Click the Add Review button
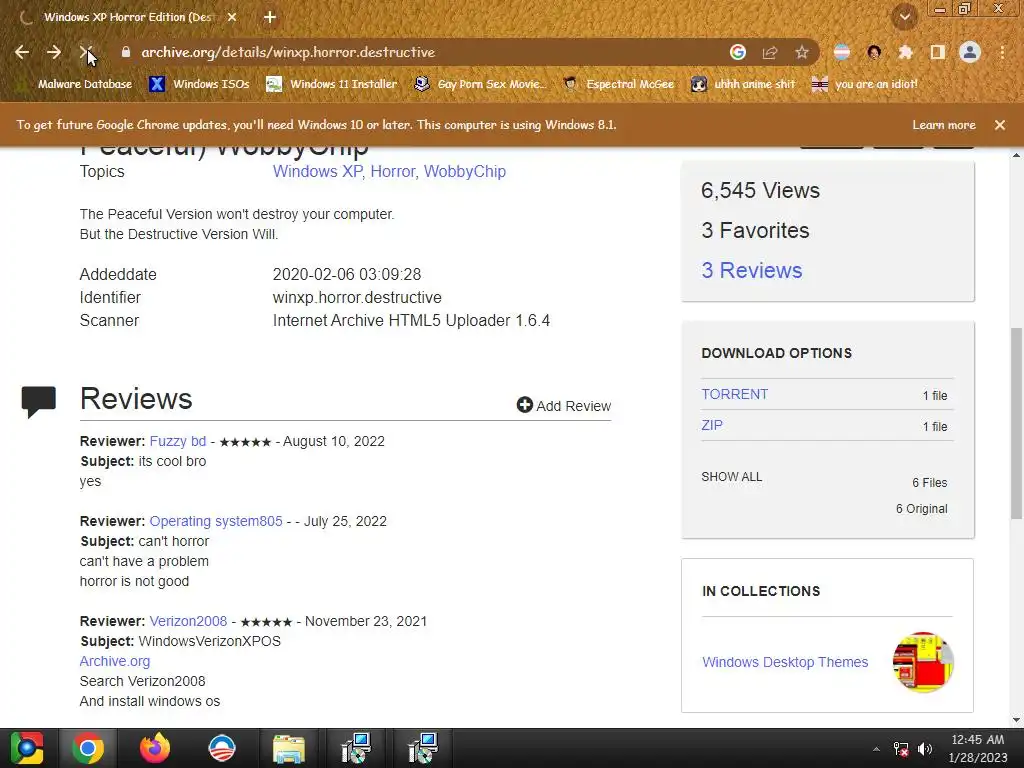Image resolution: width=1024 pixels, height=768 pixels. tap(564, 406)
